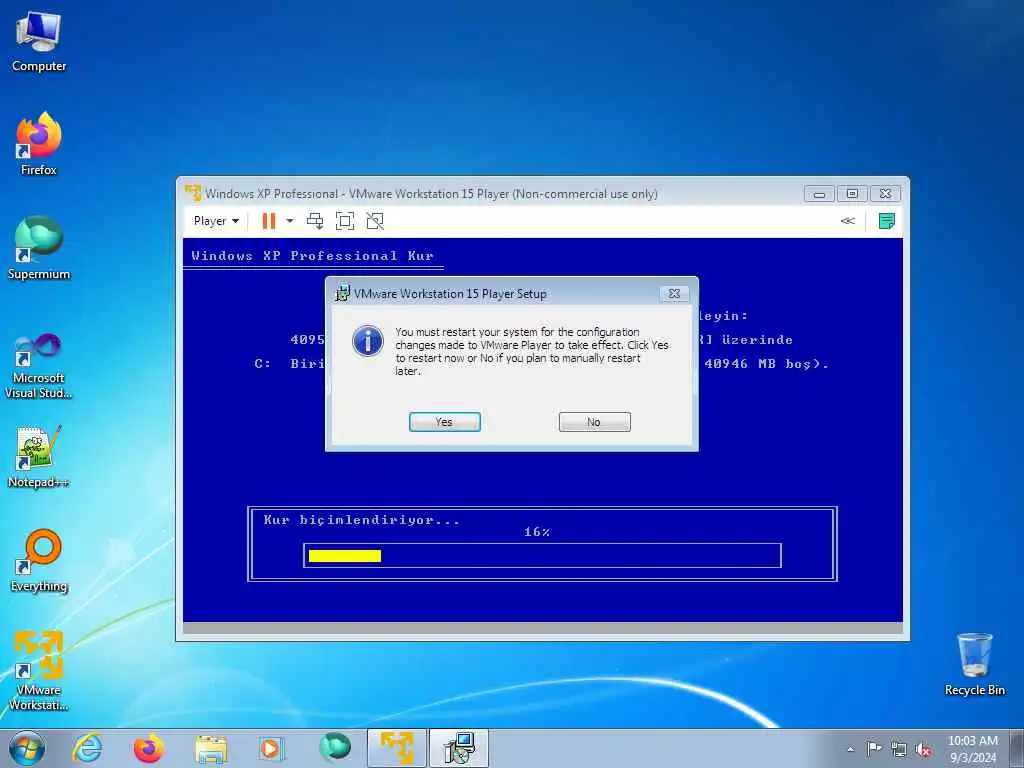Collapse the VMware toolbar with the double chevron
The height and width of the screenshot is (768, 1024).
(848, 221)
